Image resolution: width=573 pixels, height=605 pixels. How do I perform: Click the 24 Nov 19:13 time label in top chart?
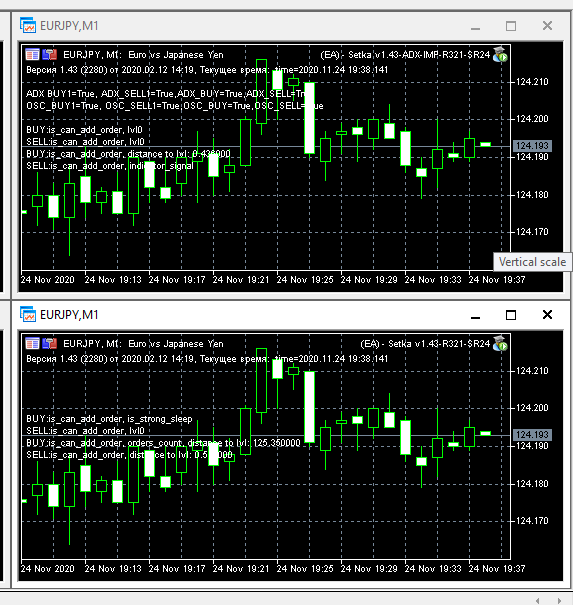point(113,280)
